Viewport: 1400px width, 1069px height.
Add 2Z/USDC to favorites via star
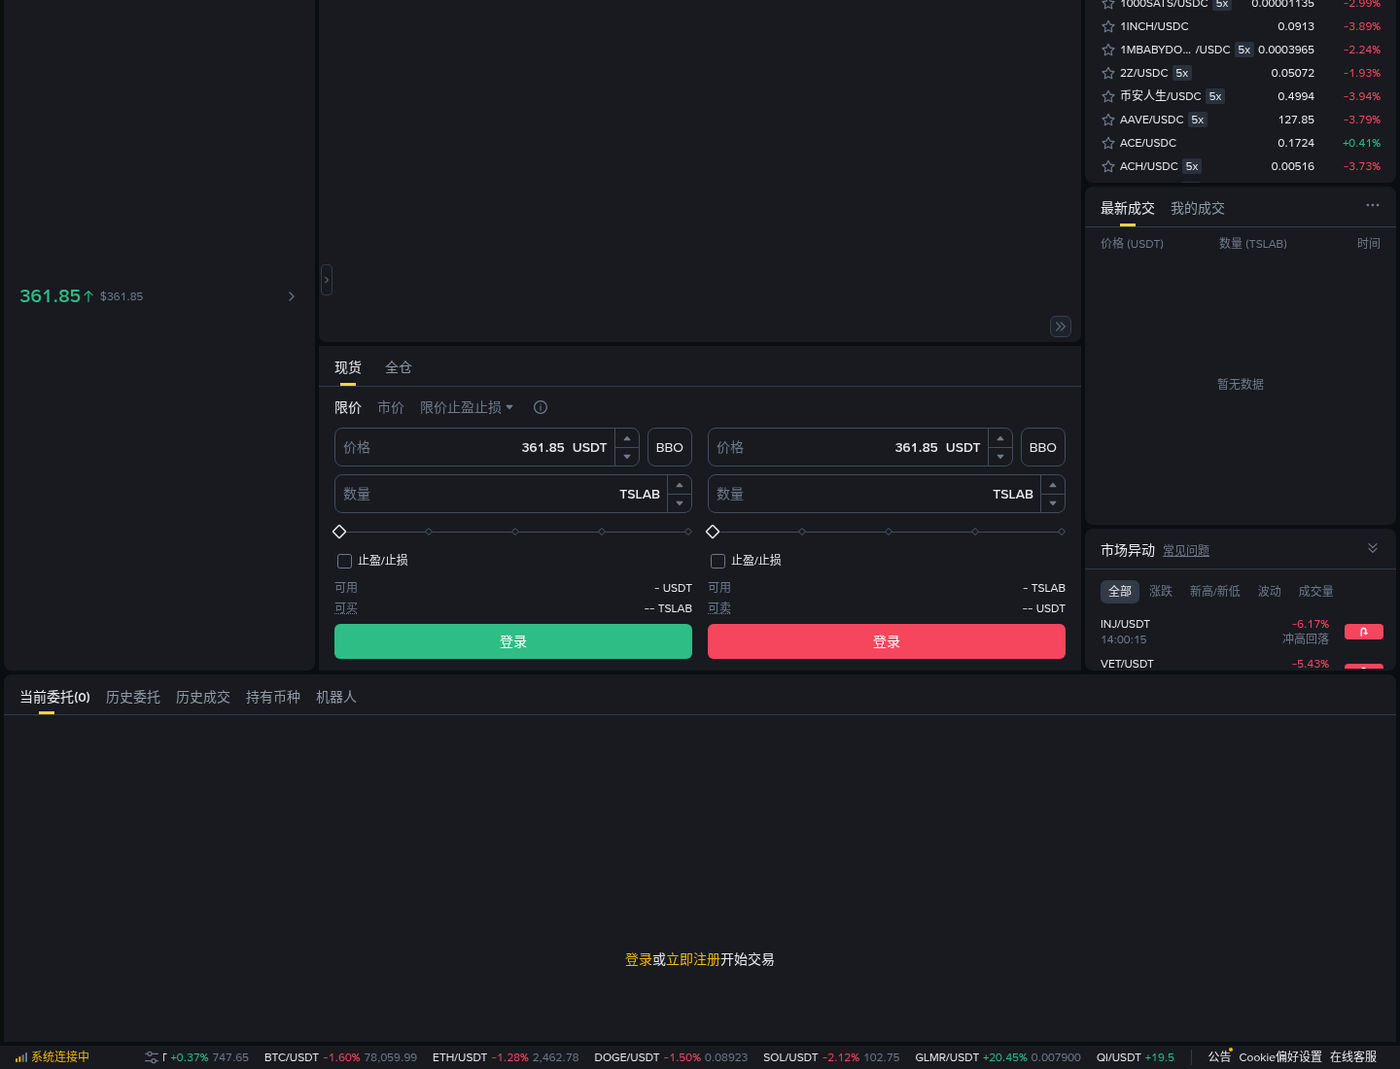[x=1108, y=73]
